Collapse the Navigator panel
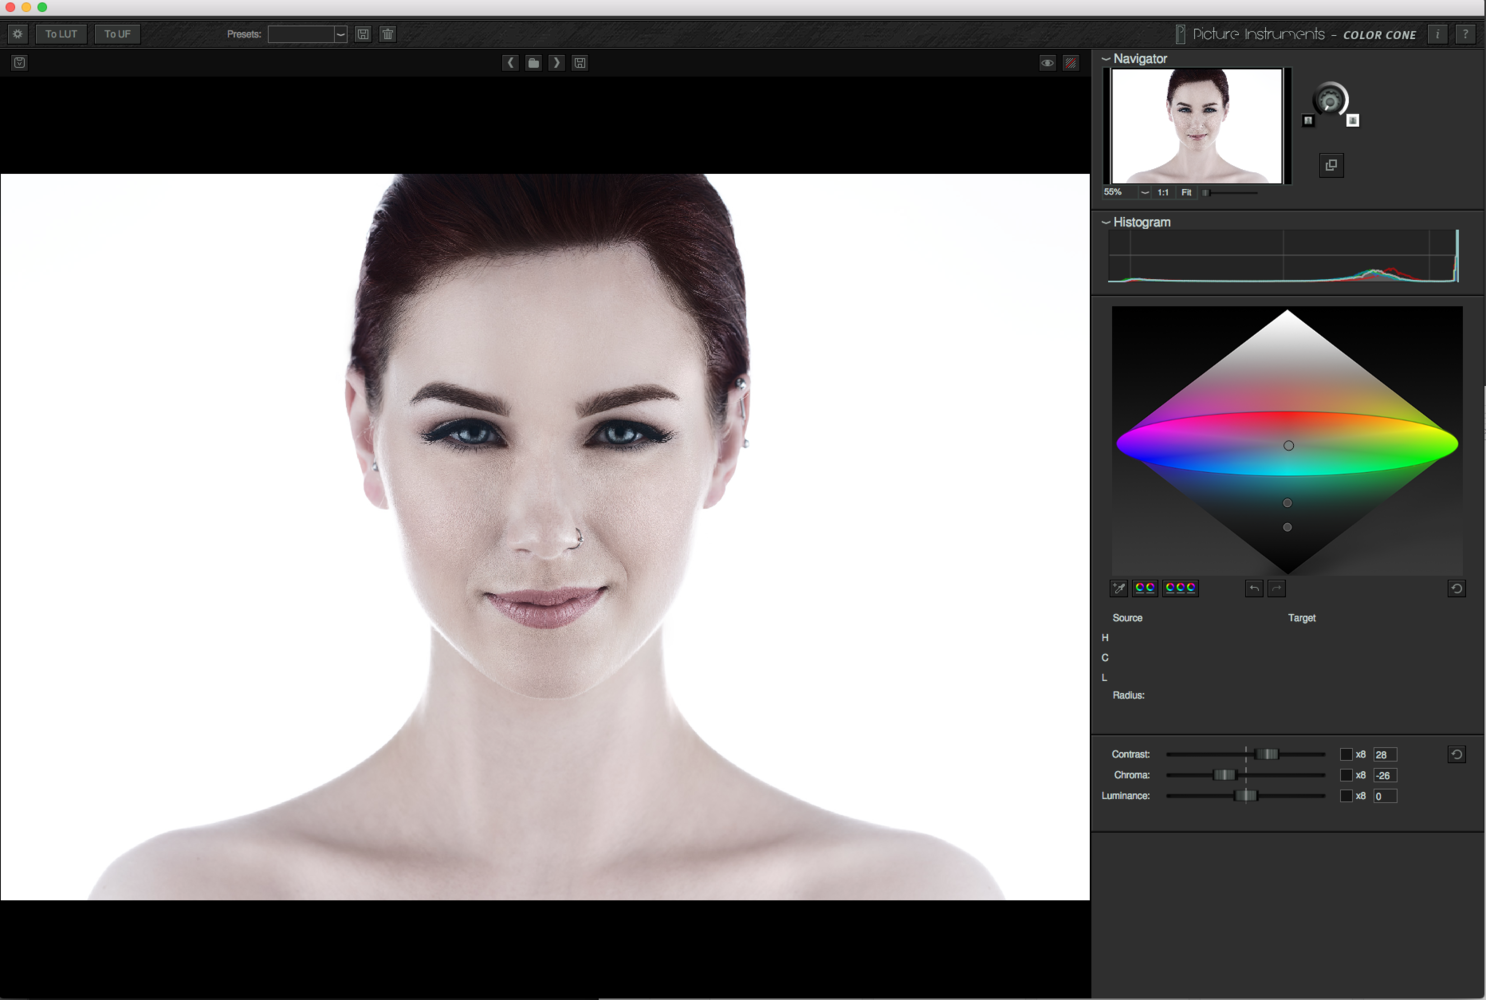The height and width of the screenshot is (1000, 1486). click(1106, 59)
